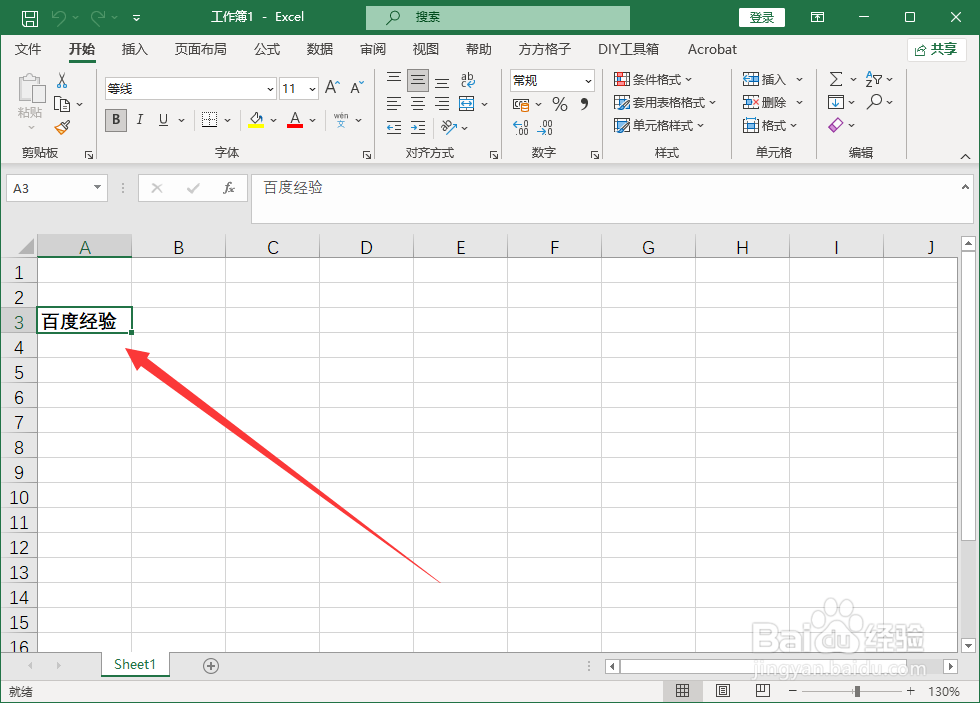Toggle Bold formatting

(x=116, y=119)
